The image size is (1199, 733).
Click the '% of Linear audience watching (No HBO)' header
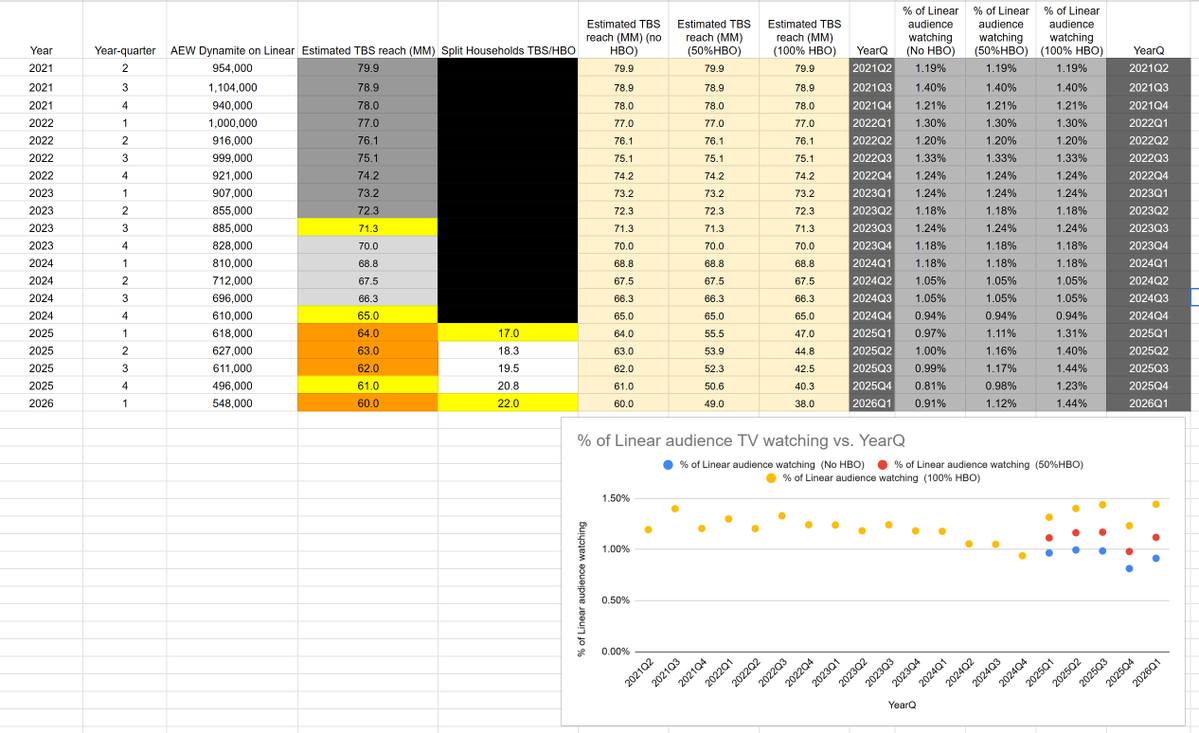click(930, 31)
